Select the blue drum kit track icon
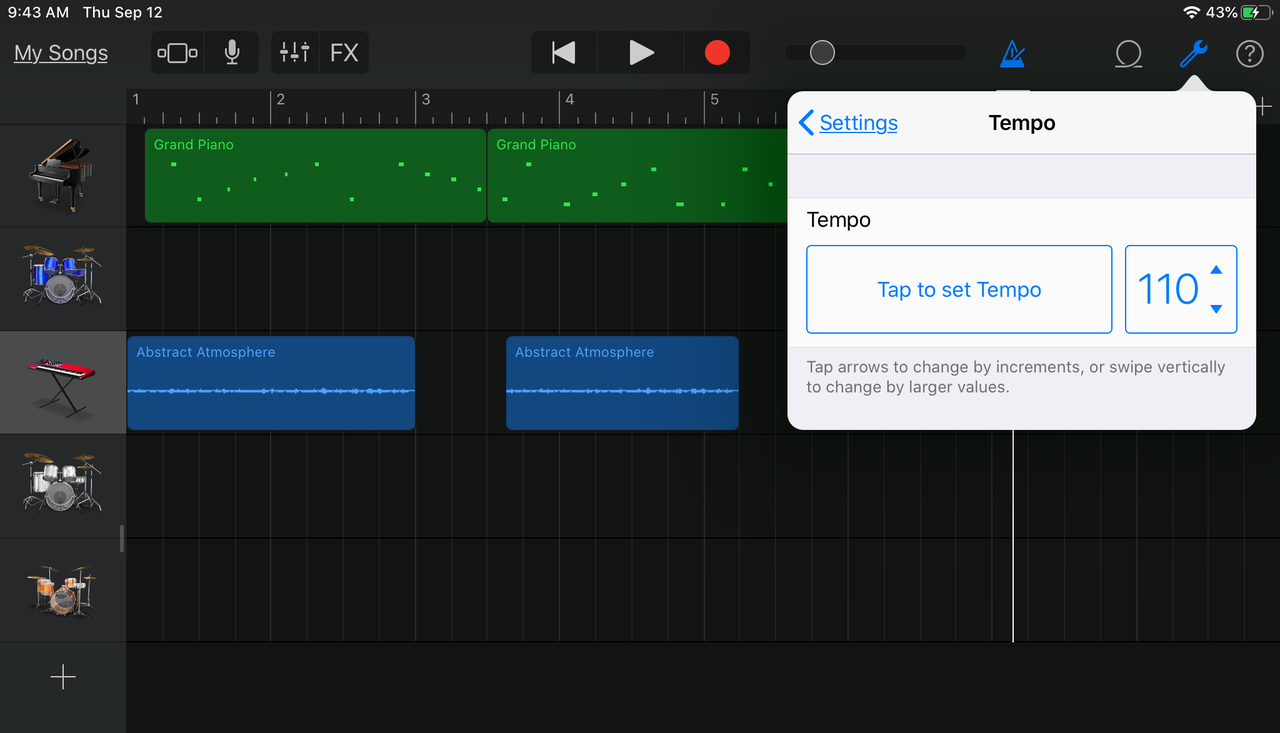 tap(62, 279)
